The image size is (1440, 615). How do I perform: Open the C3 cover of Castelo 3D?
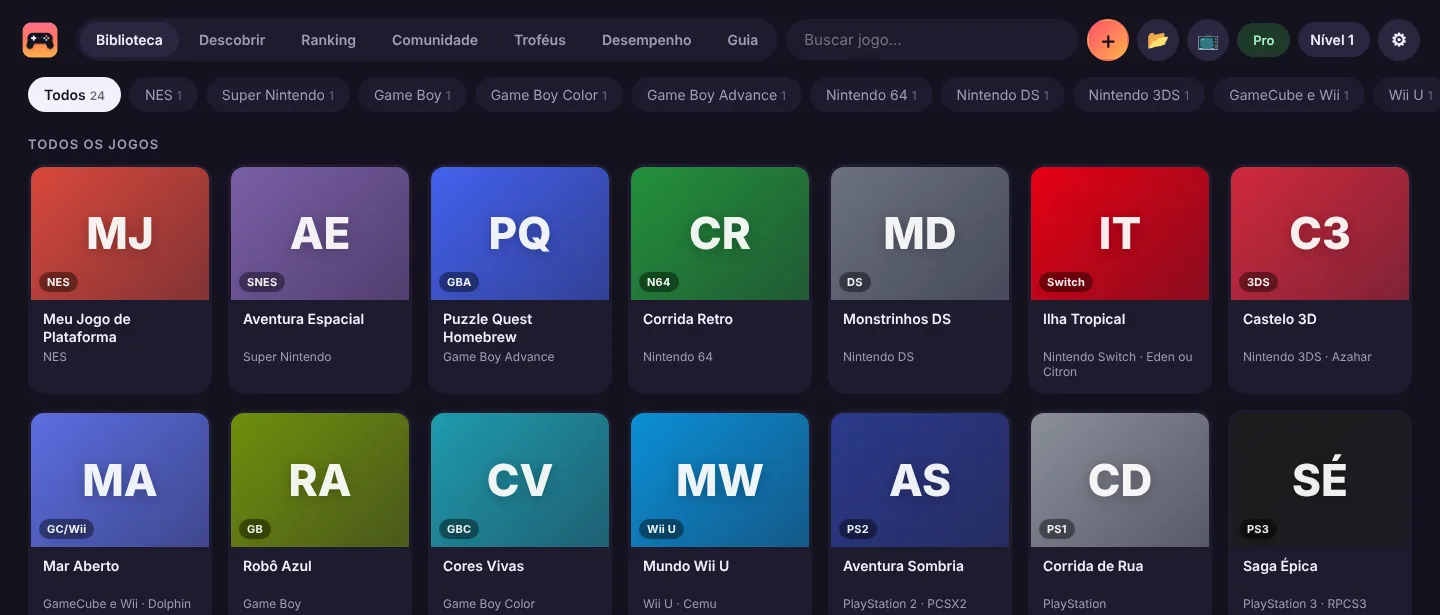[1320, 233]
